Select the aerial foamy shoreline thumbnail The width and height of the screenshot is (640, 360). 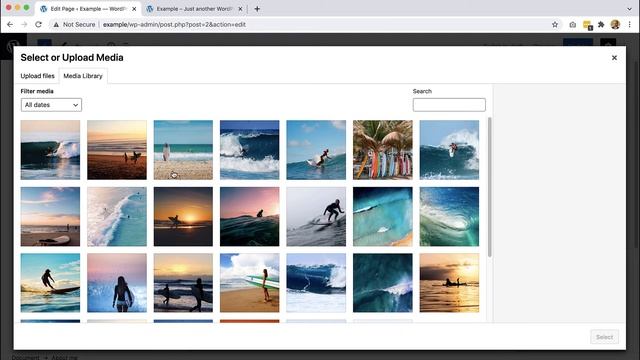[117, 216]
